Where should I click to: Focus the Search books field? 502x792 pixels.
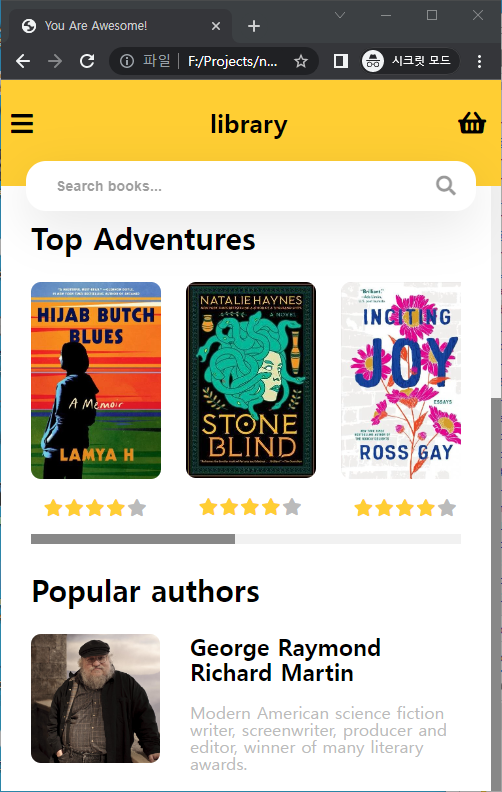(x=241, y=186)
